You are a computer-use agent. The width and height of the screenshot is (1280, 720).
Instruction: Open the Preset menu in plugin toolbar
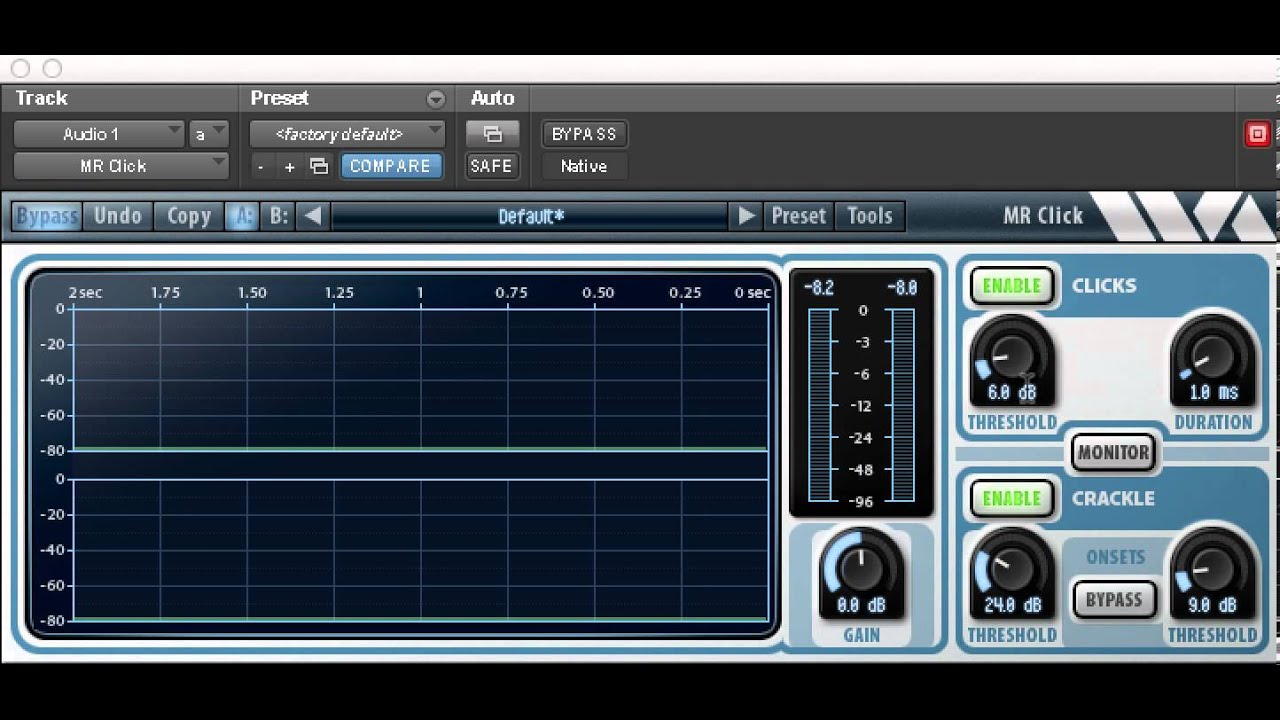[798, 216]
